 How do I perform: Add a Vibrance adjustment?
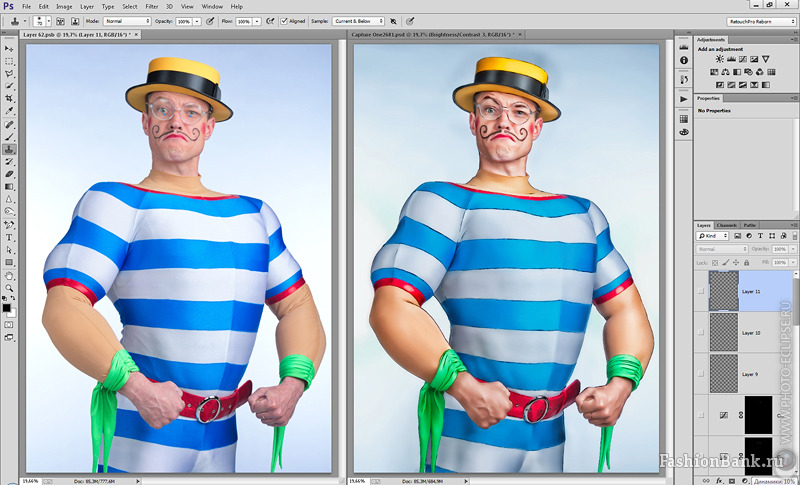[x=765, y=59]
